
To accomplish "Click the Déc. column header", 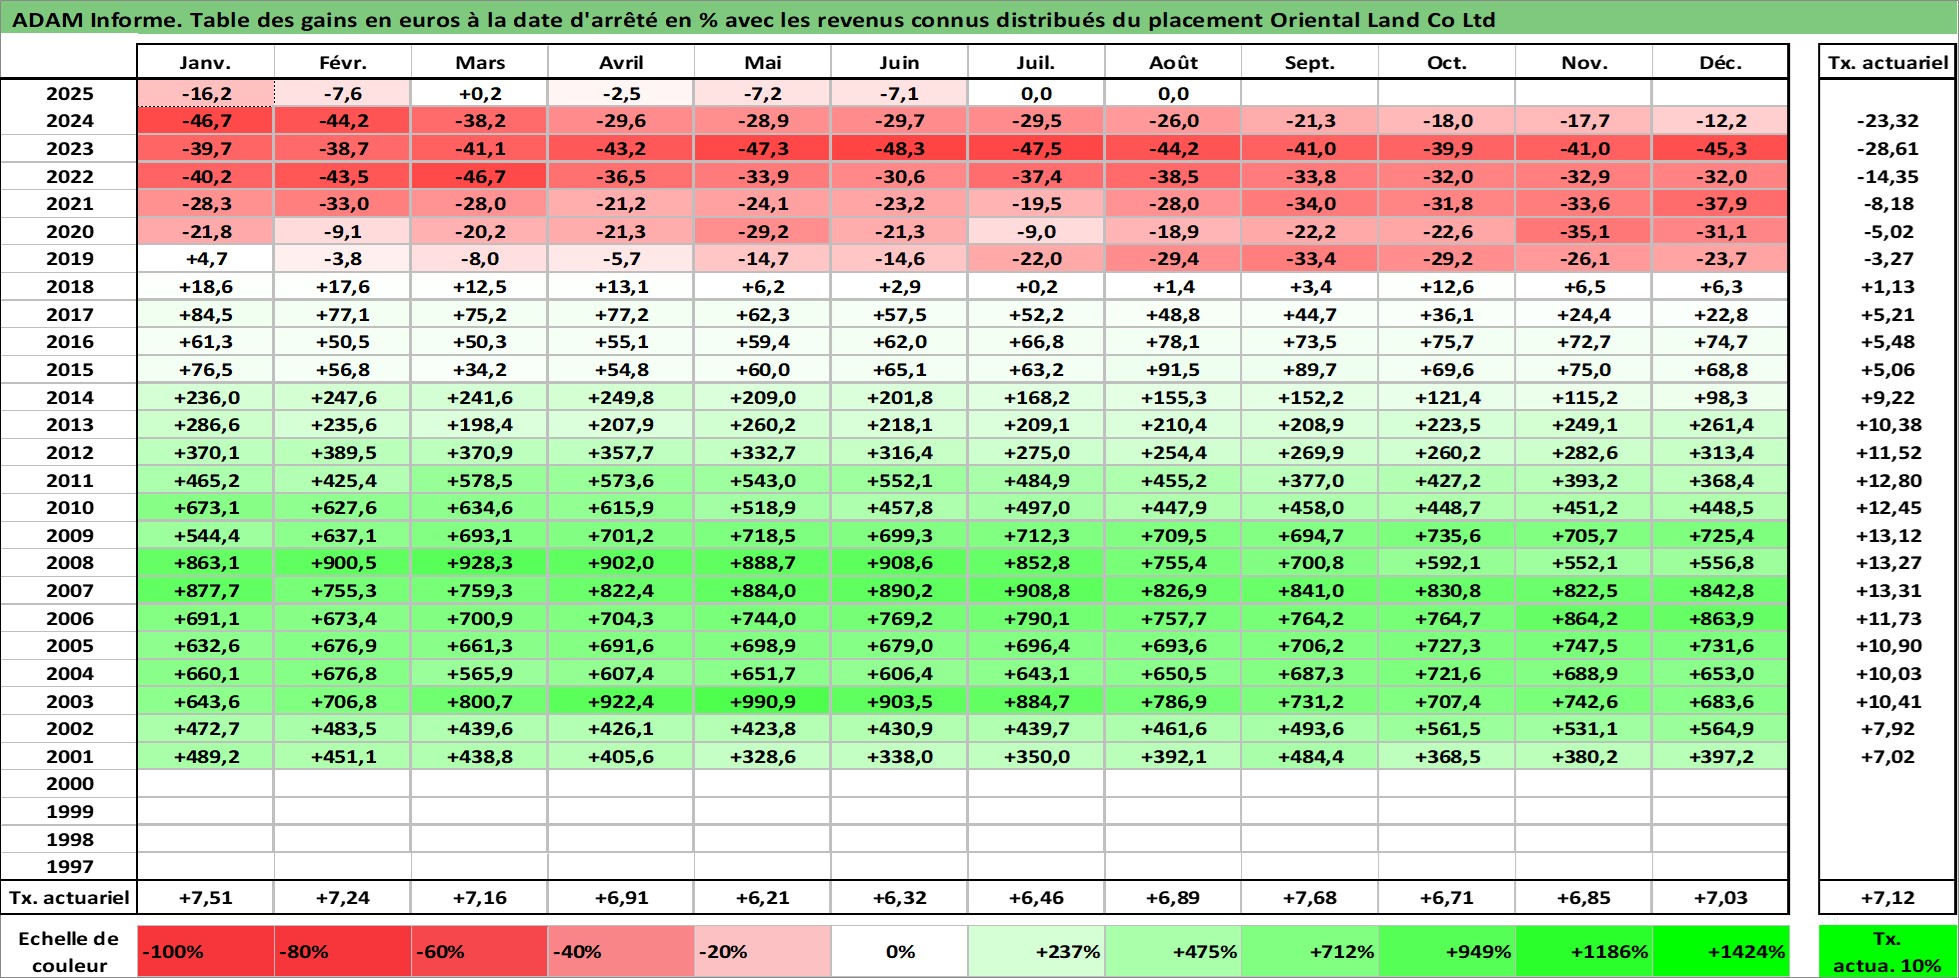I will [1720, 62].
